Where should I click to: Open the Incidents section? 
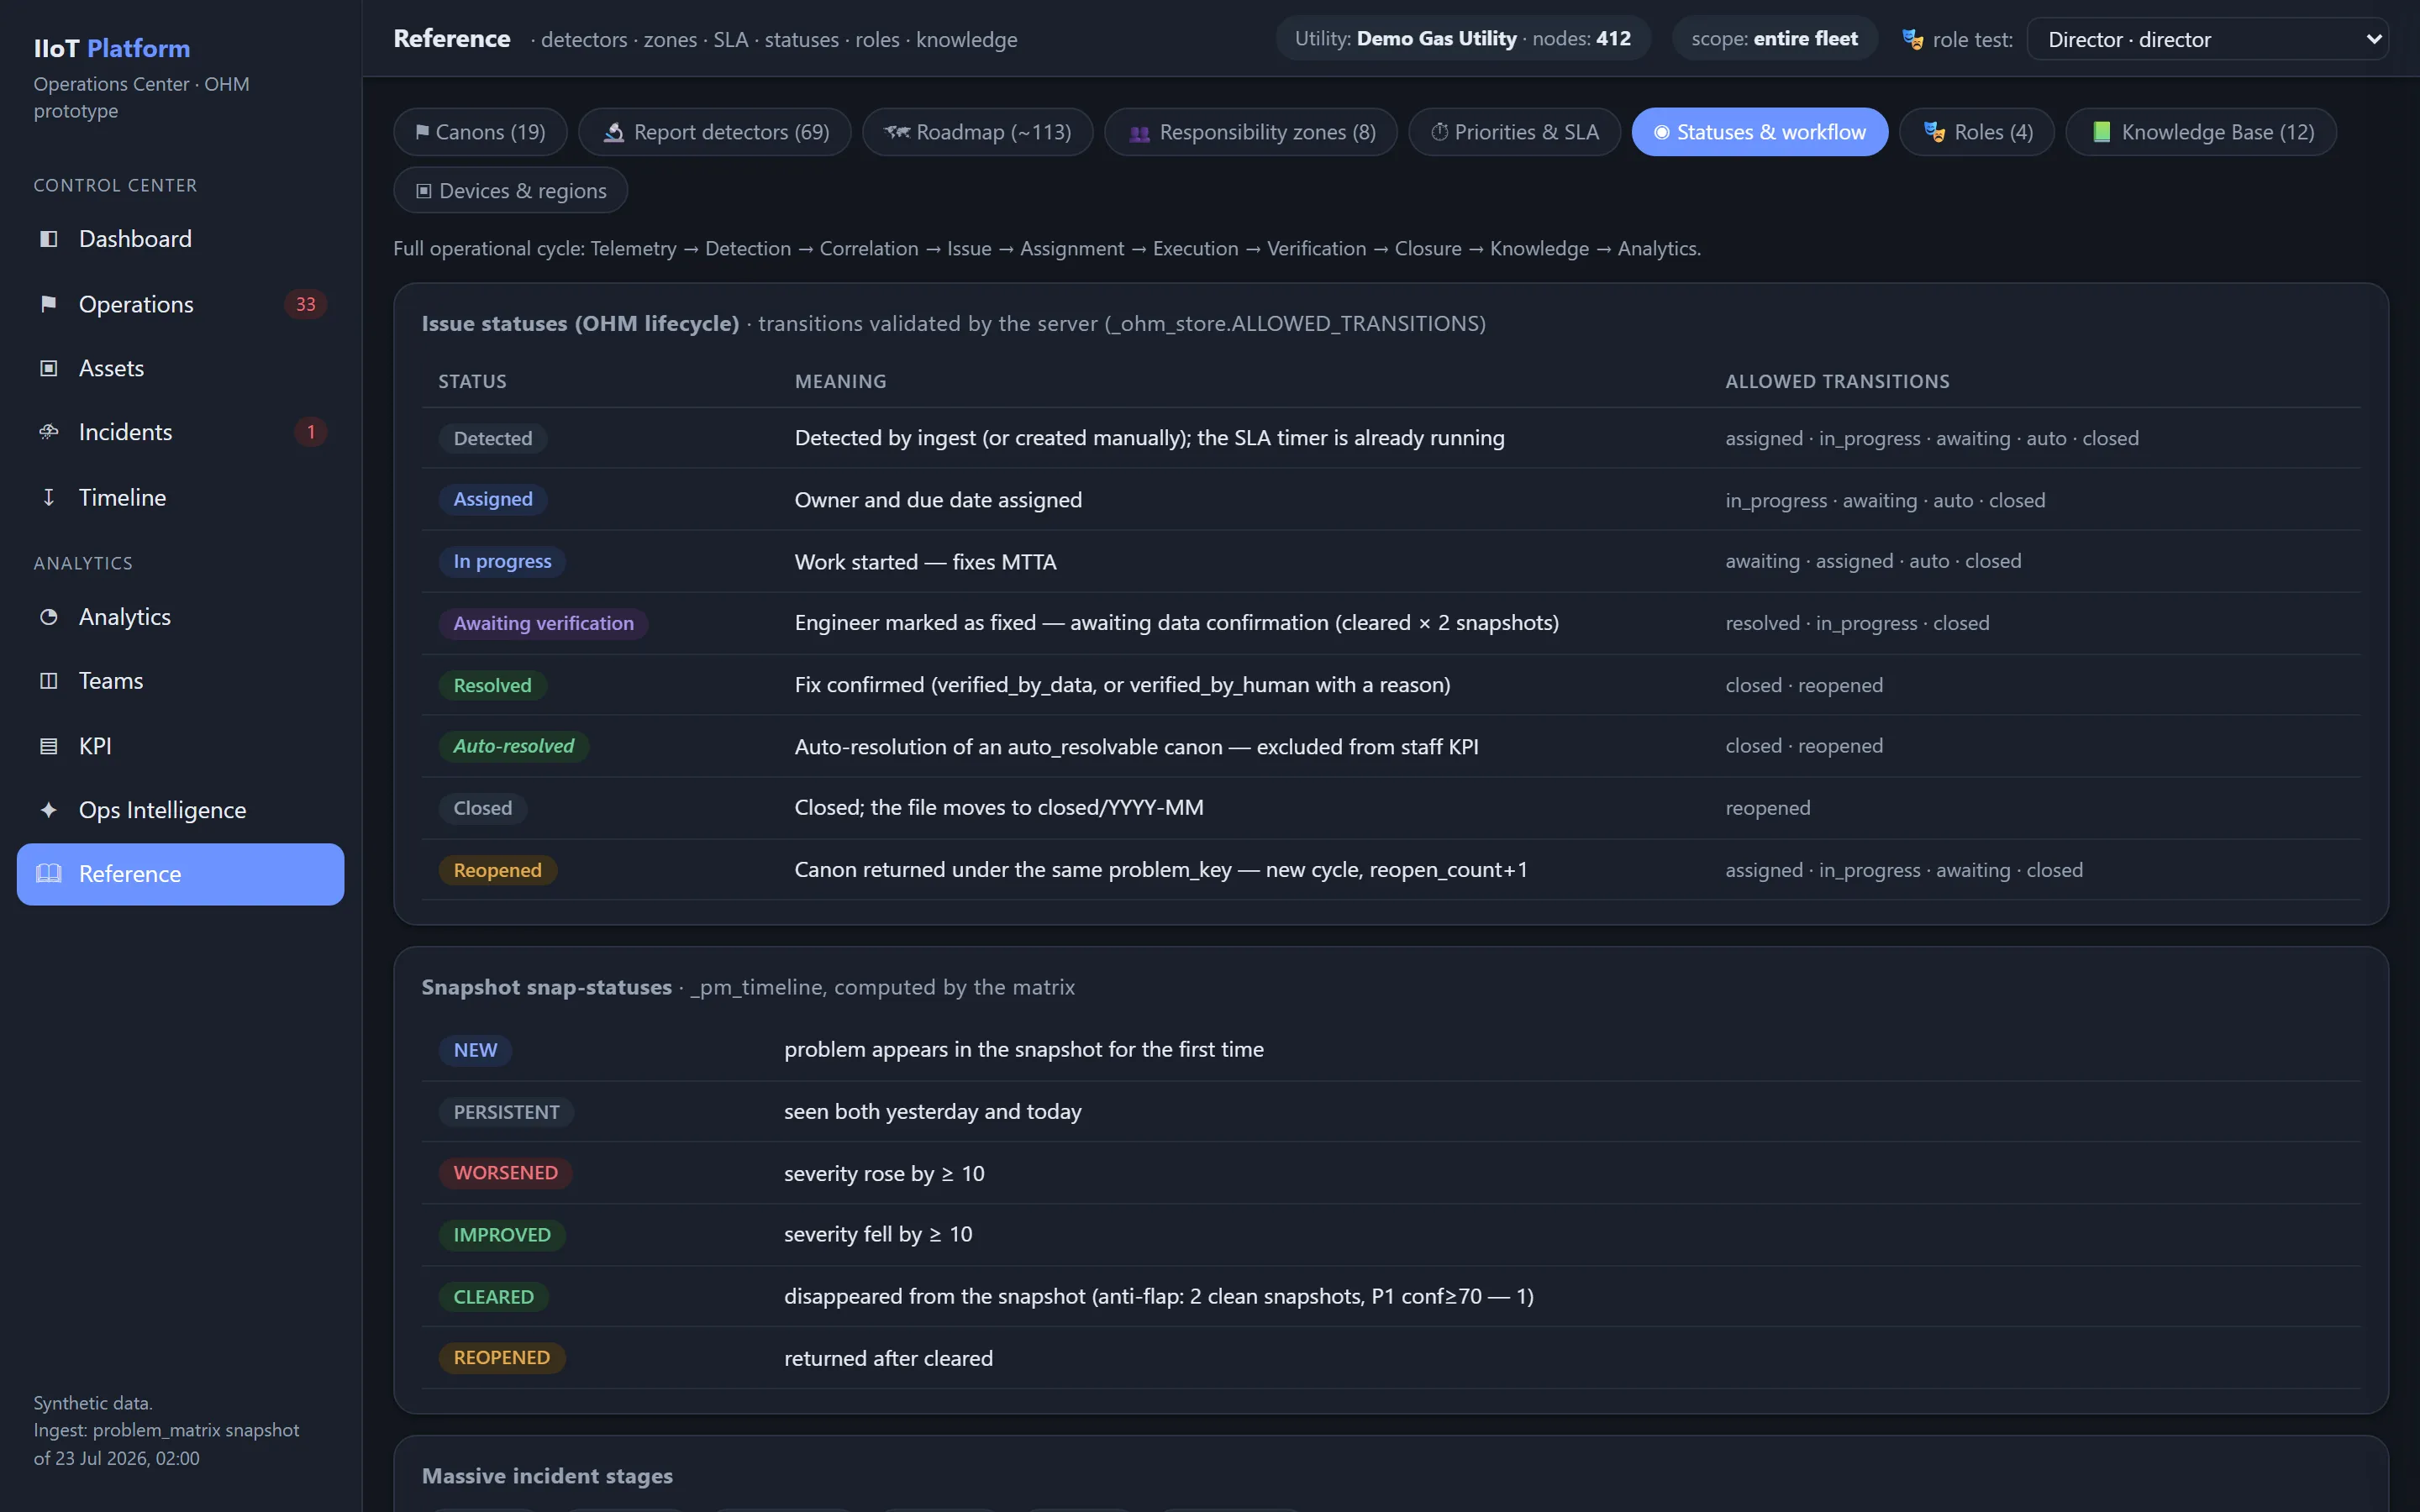coord(181,432)
